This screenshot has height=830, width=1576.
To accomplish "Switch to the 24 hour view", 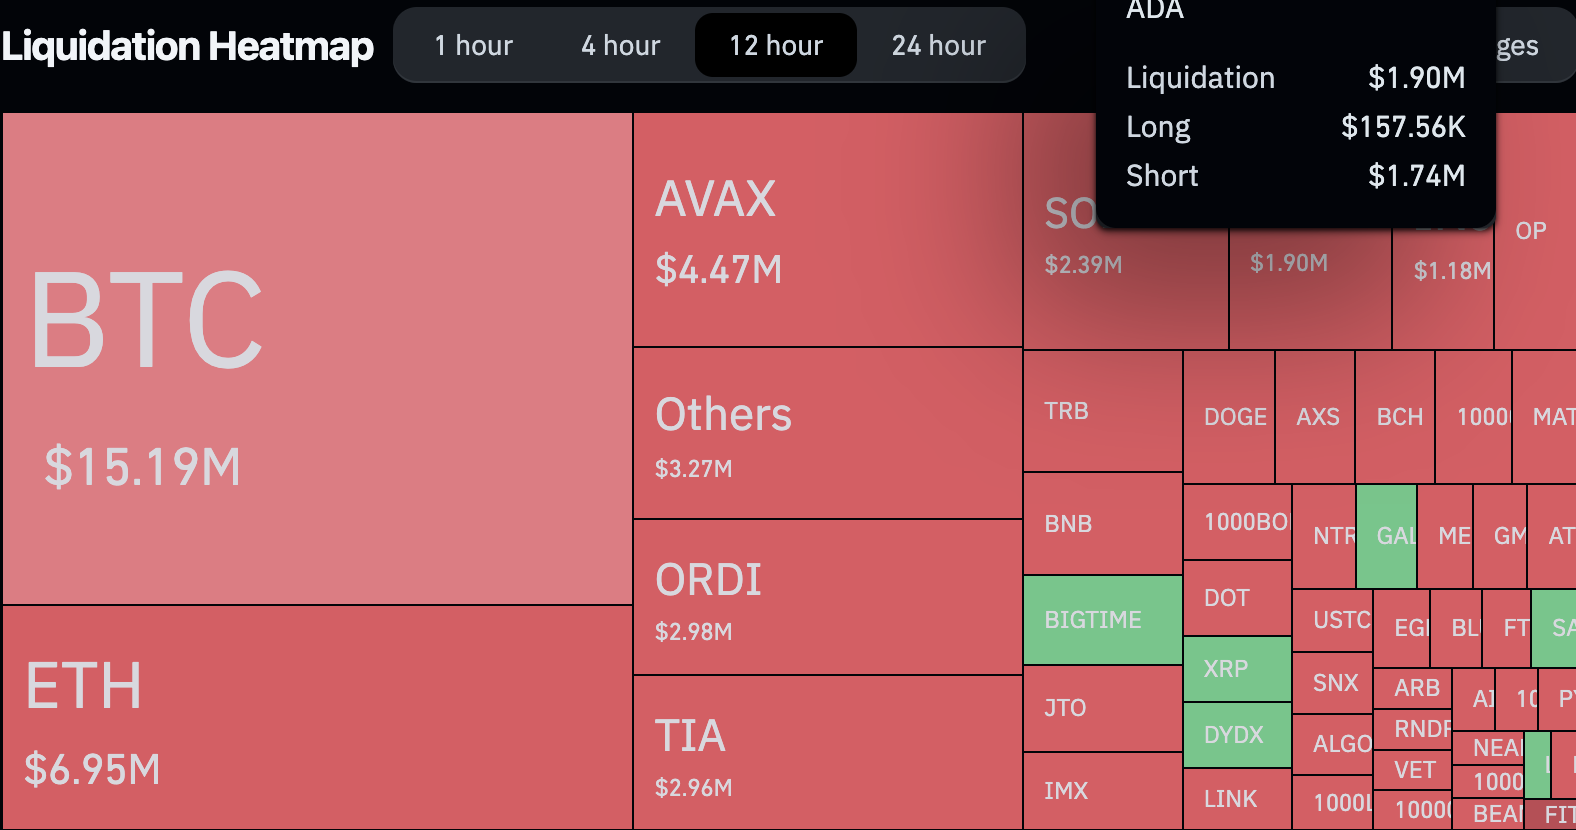I will pyautogui.click(x=938, y=46).
